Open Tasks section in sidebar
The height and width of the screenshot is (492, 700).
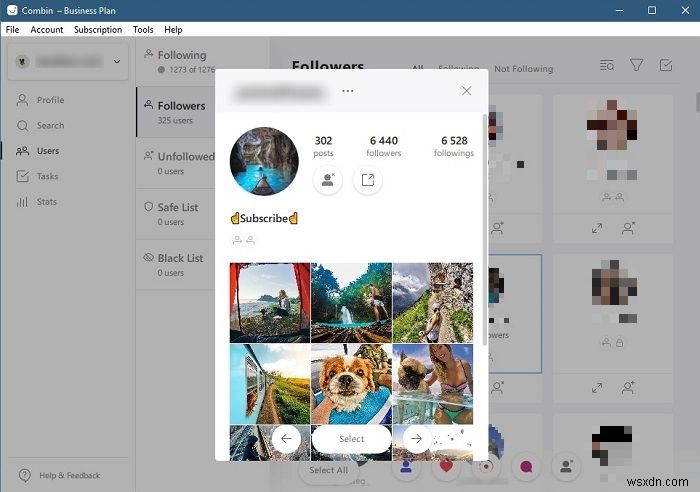point(37,176)
